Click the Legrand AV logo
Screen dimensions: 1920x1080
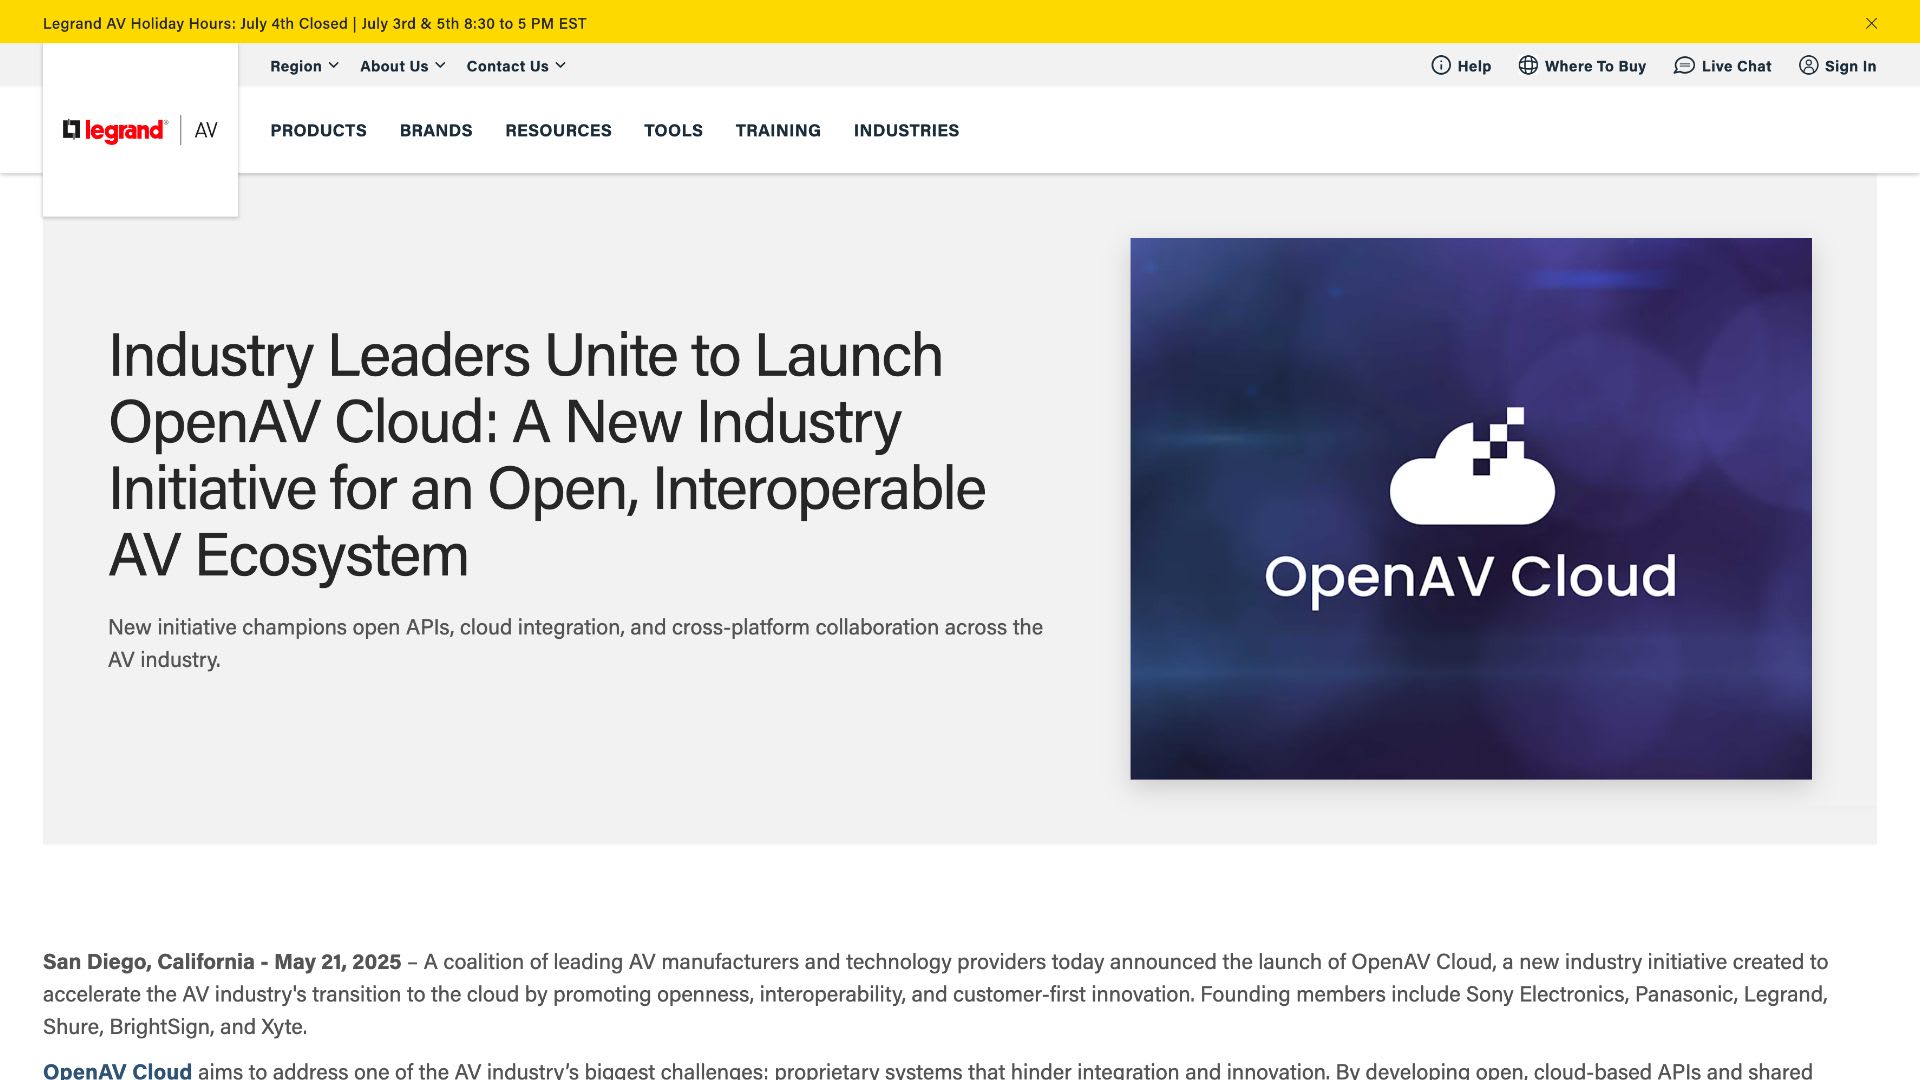pos(140,130)
